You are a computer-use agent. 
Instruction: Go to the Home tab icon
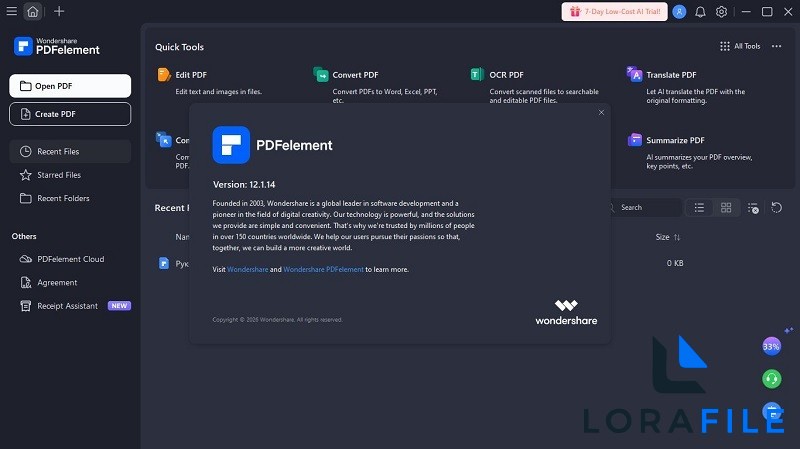point(33,11)
